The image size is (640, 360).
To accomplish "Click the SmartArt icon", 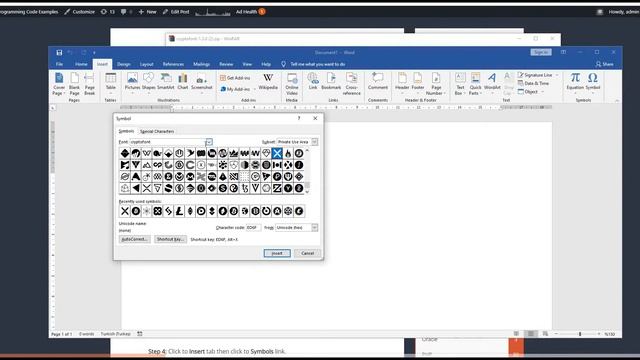I will tap(166, 78).
